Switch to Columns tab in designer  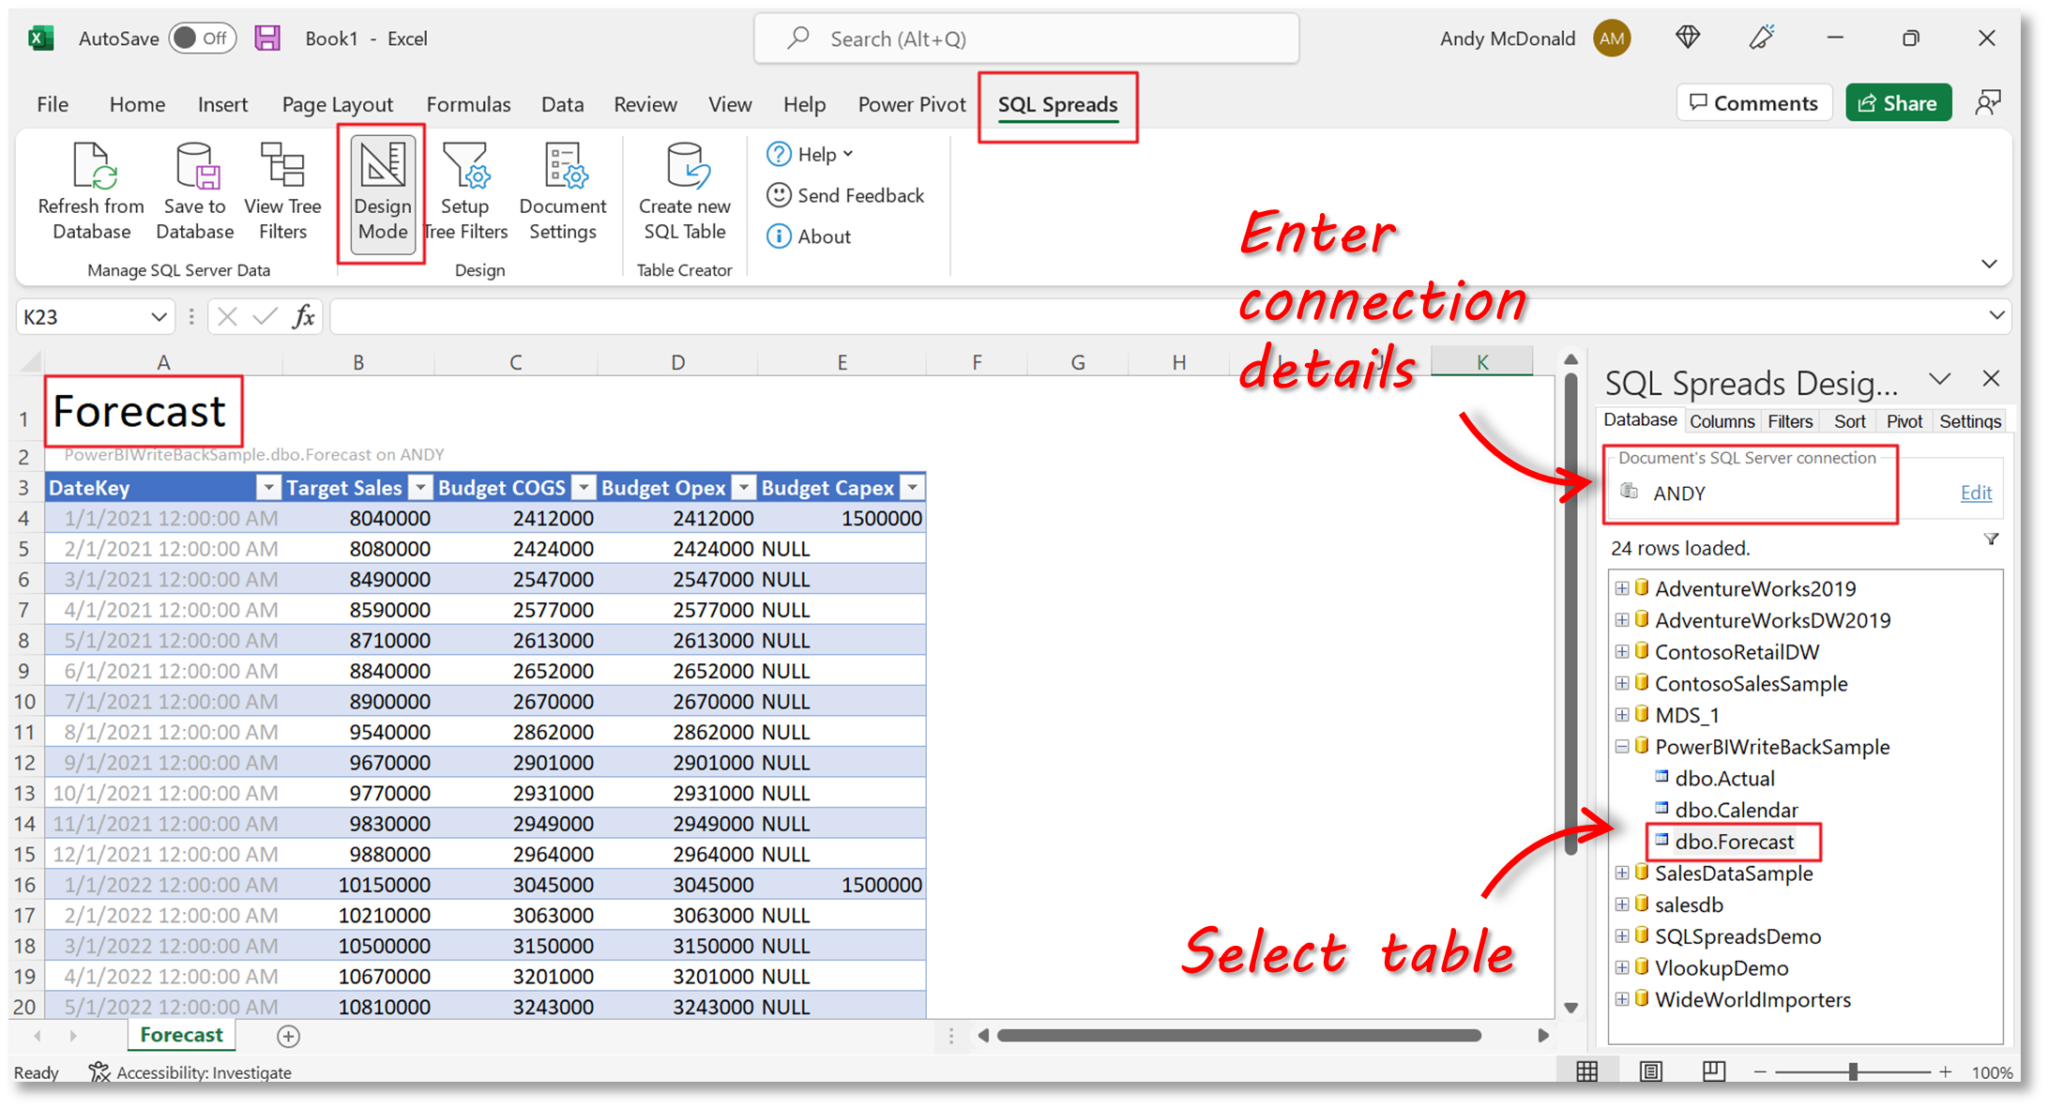(1721, 421)
